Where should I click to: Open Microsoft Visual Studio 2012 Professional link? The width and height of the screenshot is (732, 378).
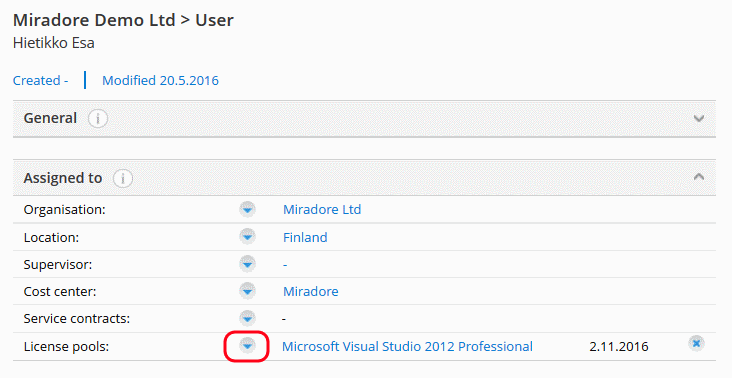pos(408,346)
